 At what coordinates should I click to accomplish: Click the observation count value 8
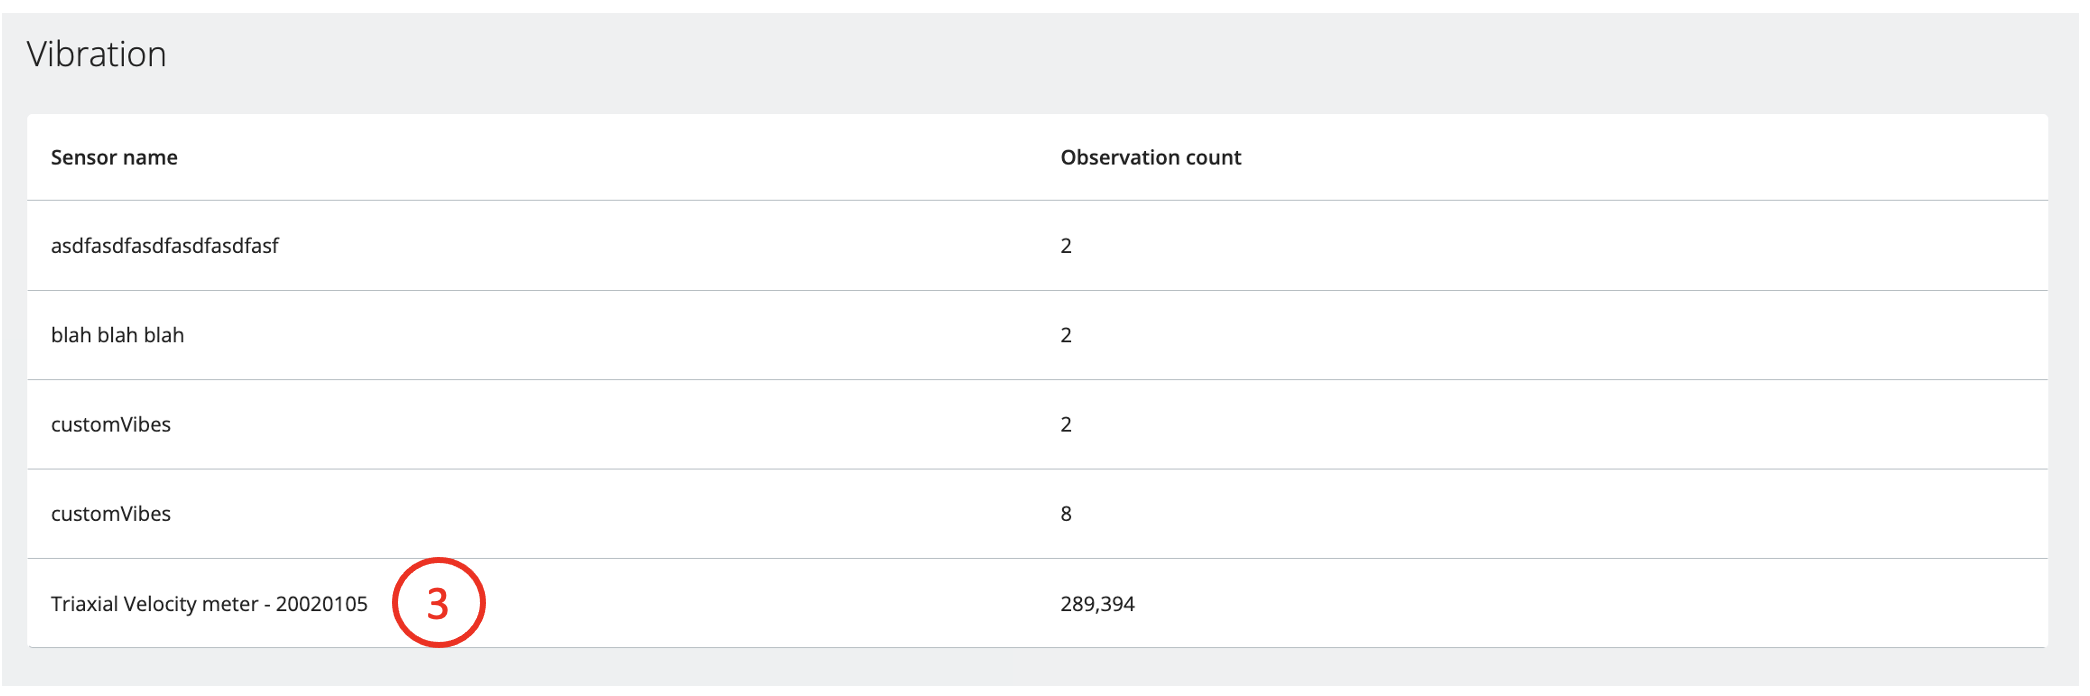click(x=1066, y=514)
